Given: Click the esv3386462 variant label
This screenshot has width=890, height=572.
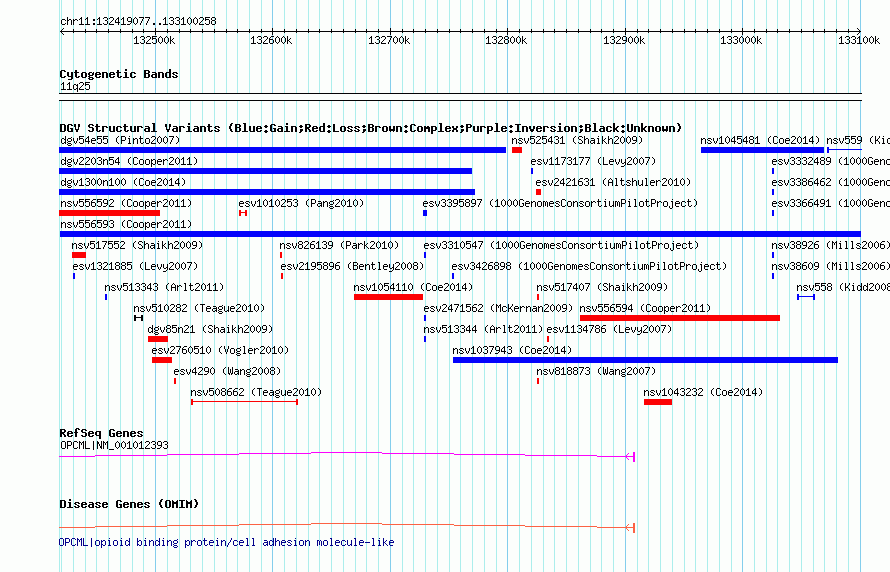Looking at the screenshot, I should click(x=830, y=182).
